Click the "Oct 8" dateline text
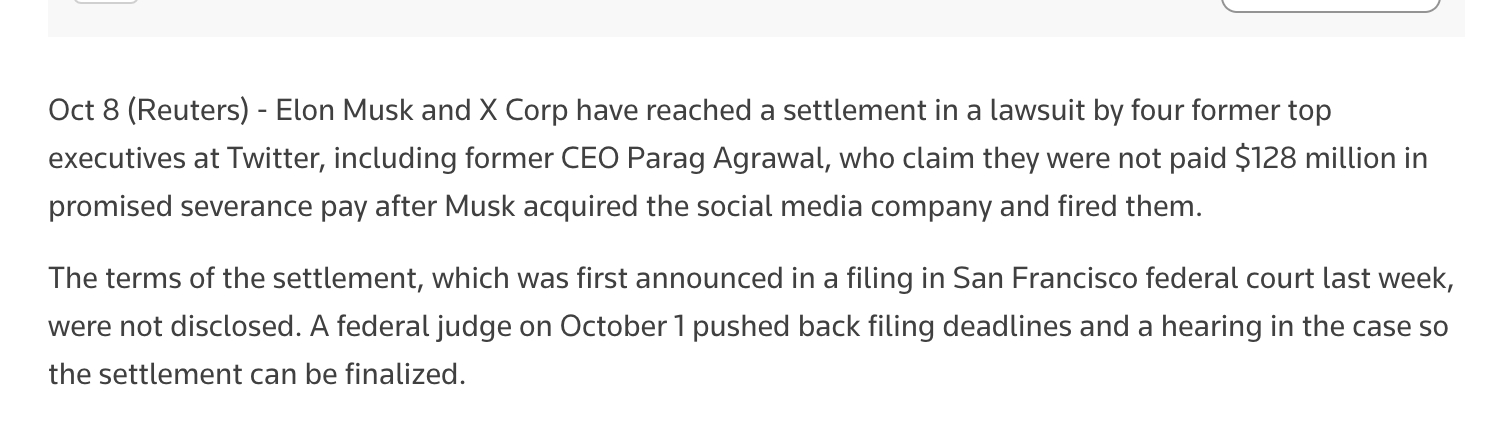 (83, 110)
